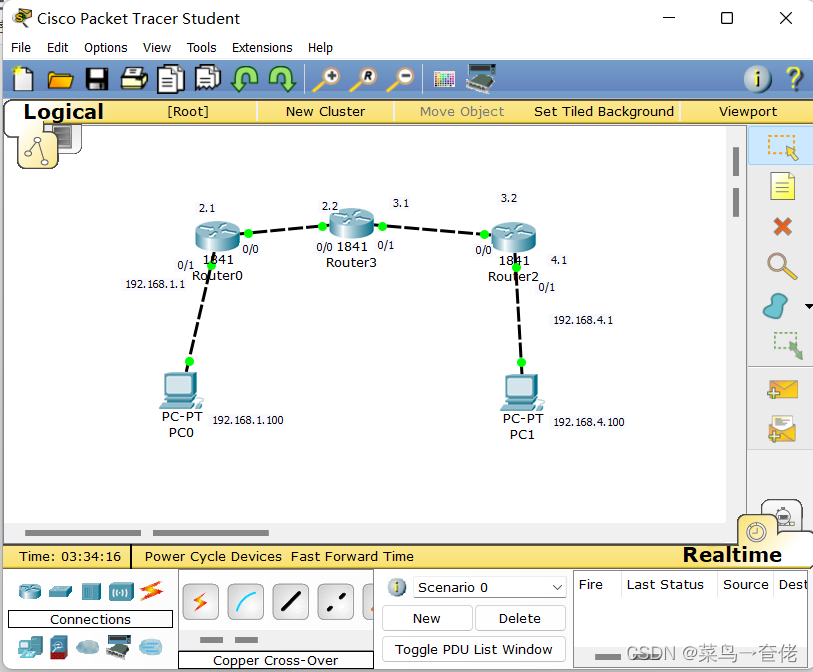Screen dimensions: 813x672
Task: Zoom in with the plus magnifier
Action: tap(326, 79)
